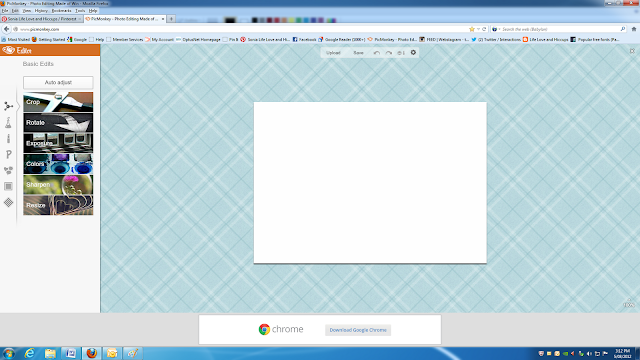This screenshot has width=640, height=360.
Task: Open the Member Services bookmark
Action: coord(124,40)
